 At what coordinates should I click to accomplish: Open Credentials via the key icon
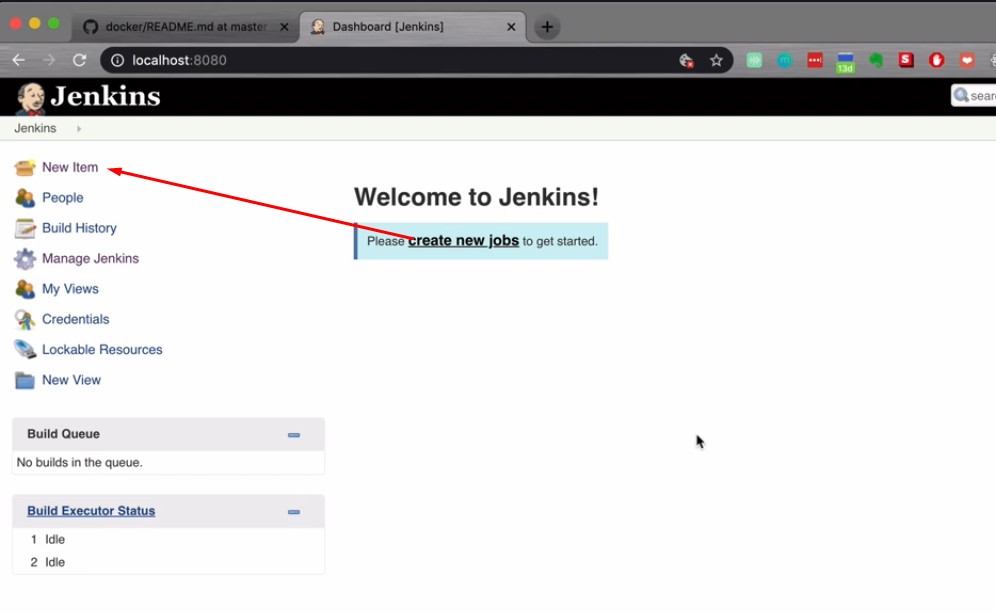click(x=23, y=319)
